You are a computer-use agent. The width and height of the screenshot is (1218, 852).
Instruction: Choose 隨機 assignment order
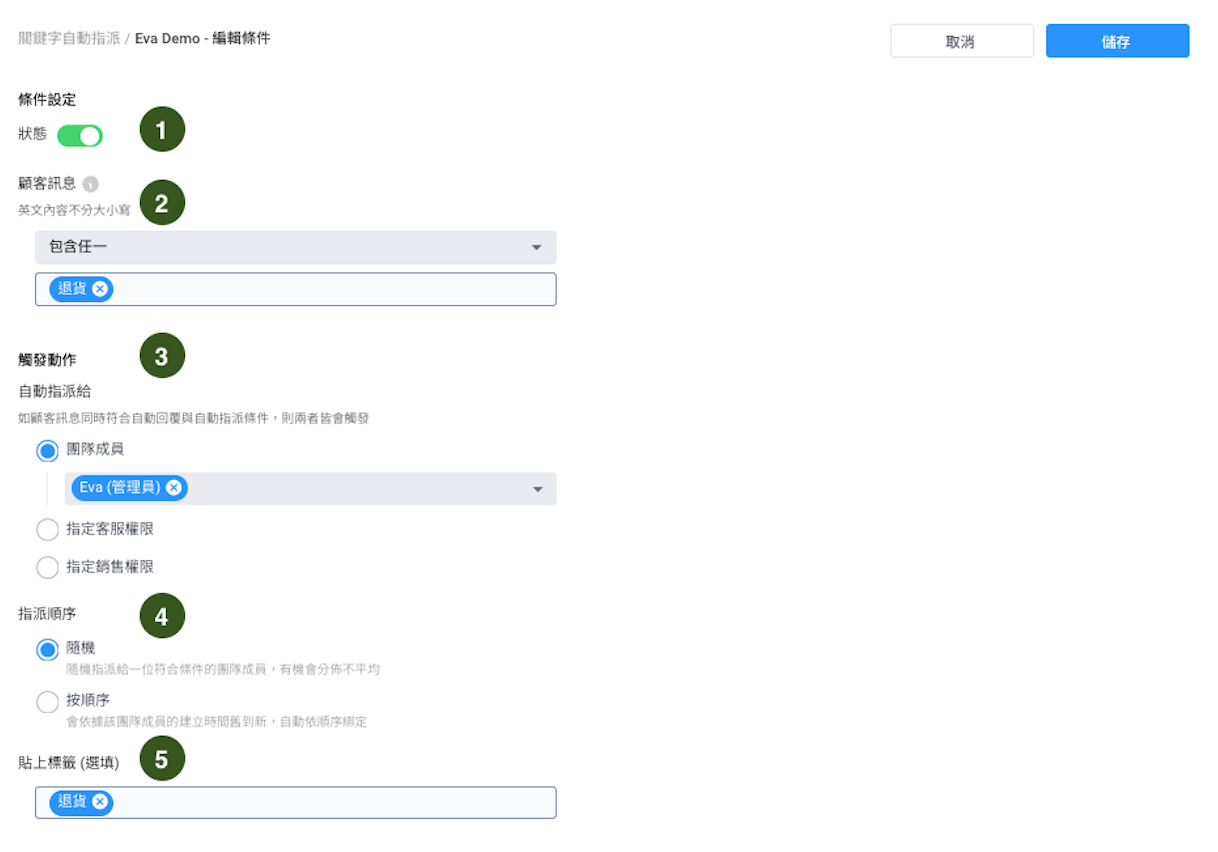coord(47,650)
